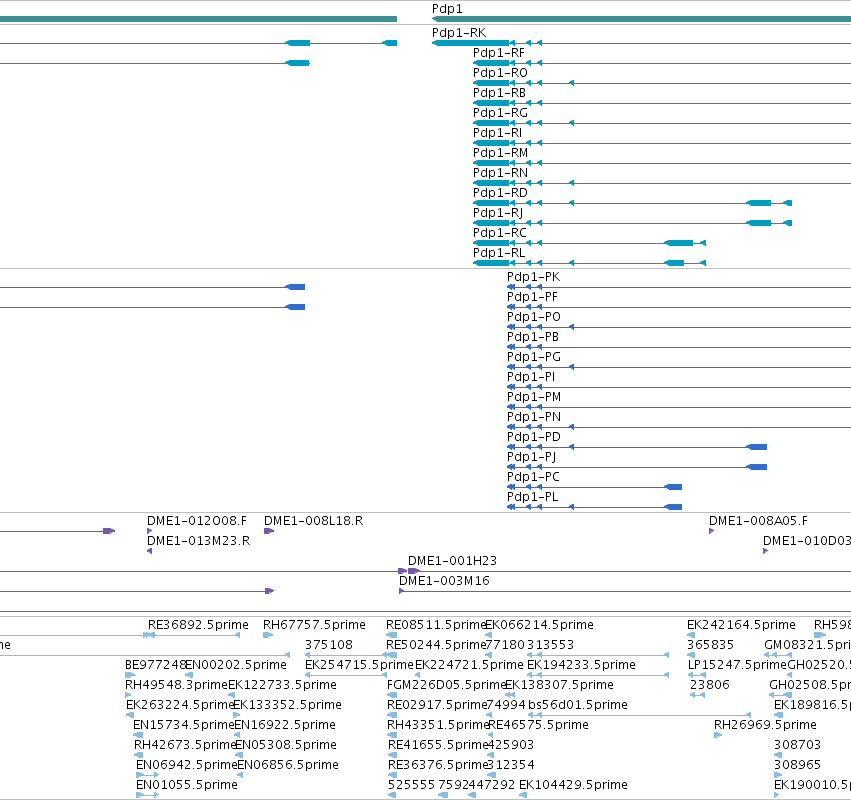Select the Pdp1 gene label
The height and width of the screenshot is (800, 851).
click(447, 9)
